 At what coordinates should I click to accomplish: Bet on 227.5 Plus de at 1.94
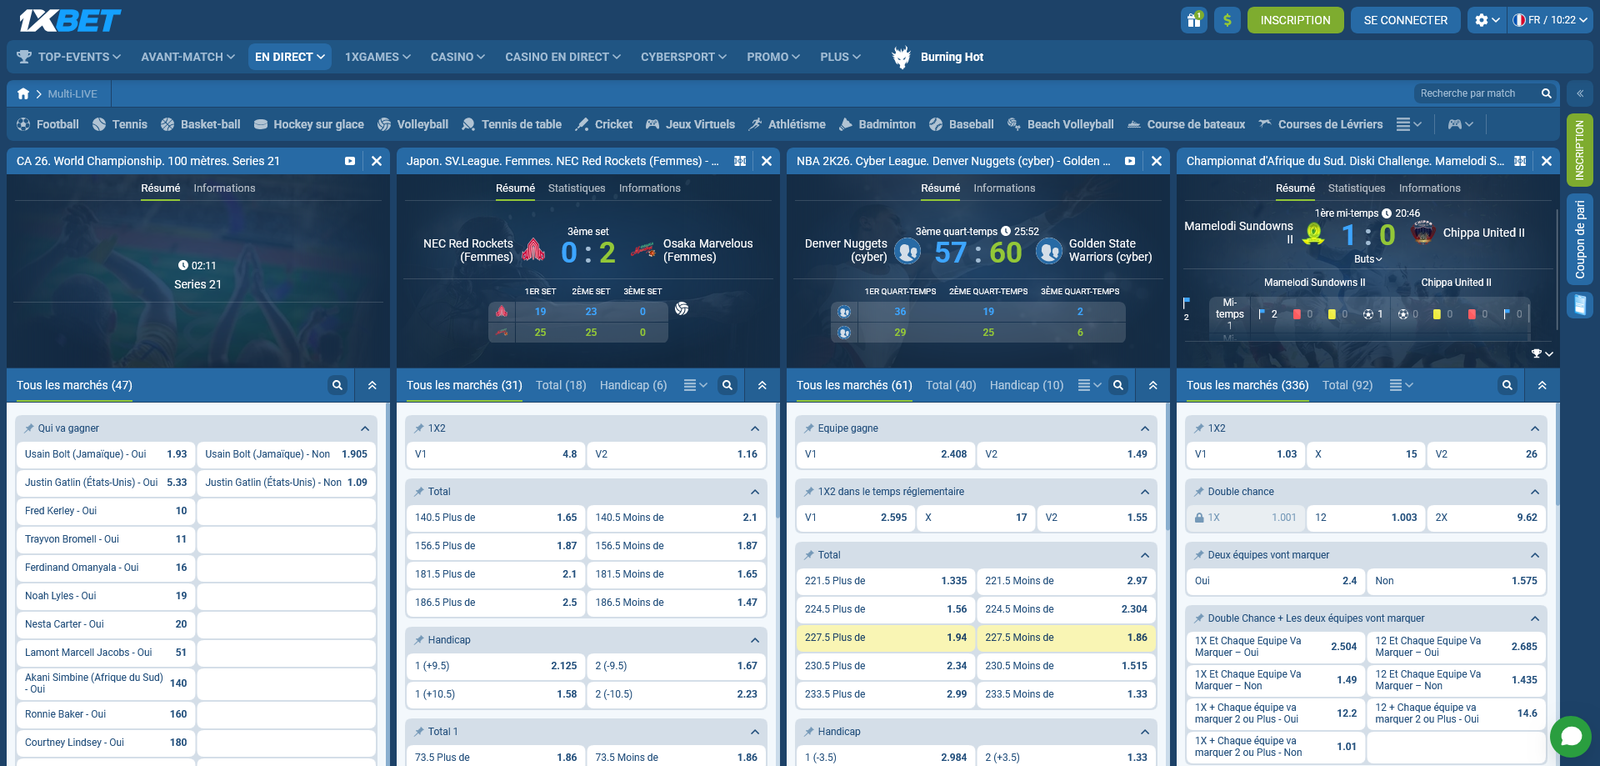coord(886,638)
